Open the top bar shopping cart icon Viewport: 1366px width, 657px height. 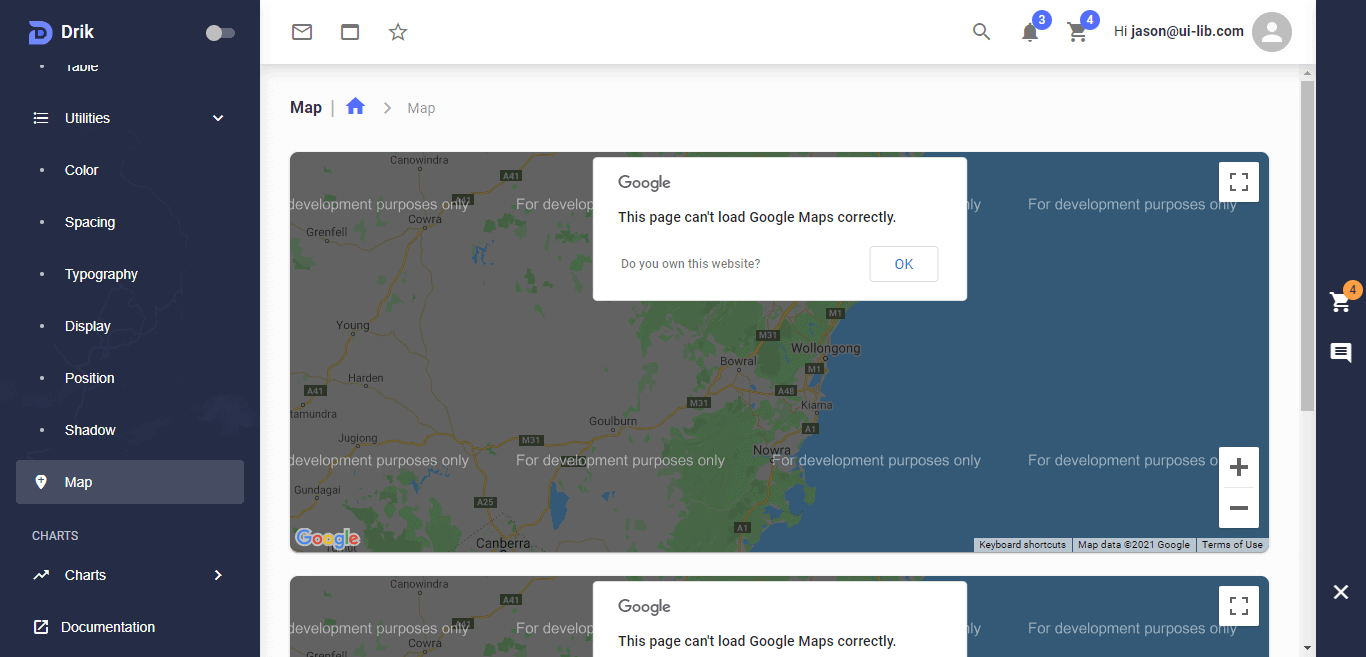[x=1077, y=32]
